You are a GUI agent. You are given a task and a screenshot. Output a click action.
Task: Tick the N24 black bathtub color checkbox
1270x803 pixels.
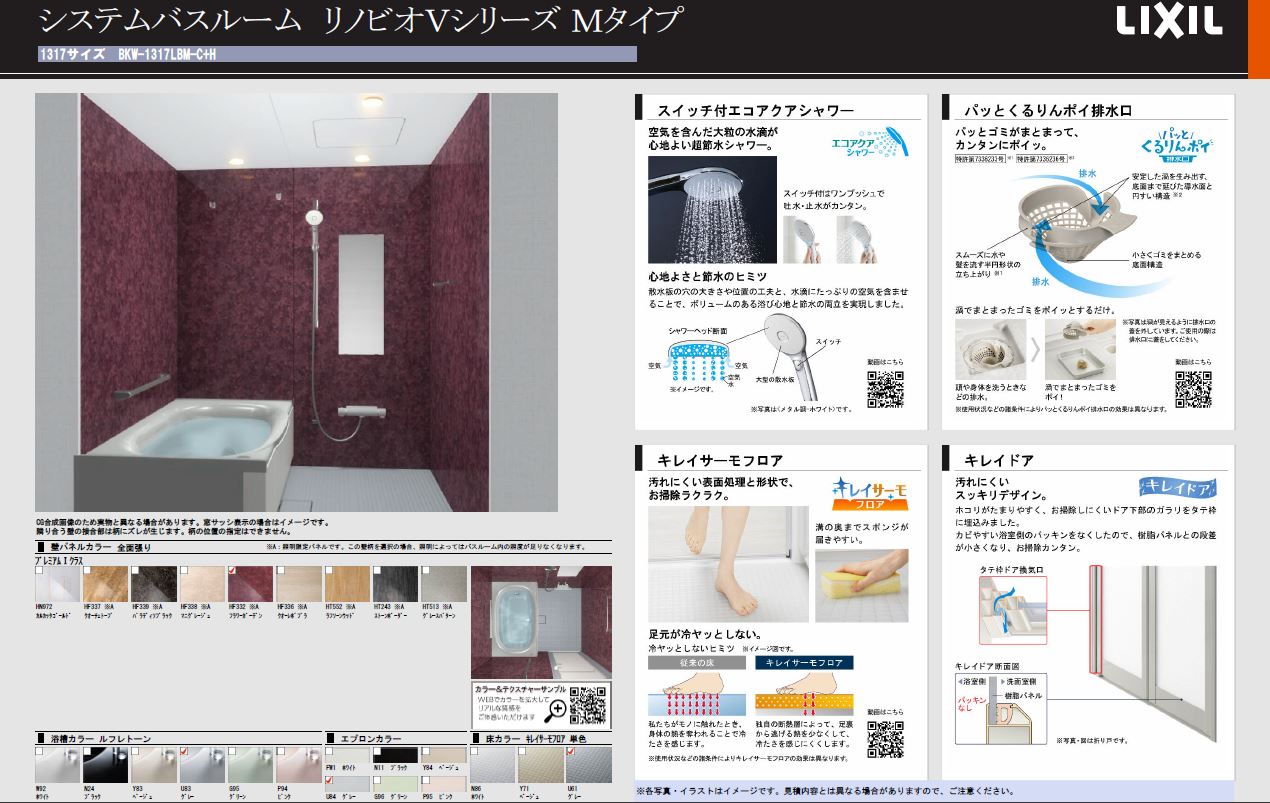tap(87, 751)
